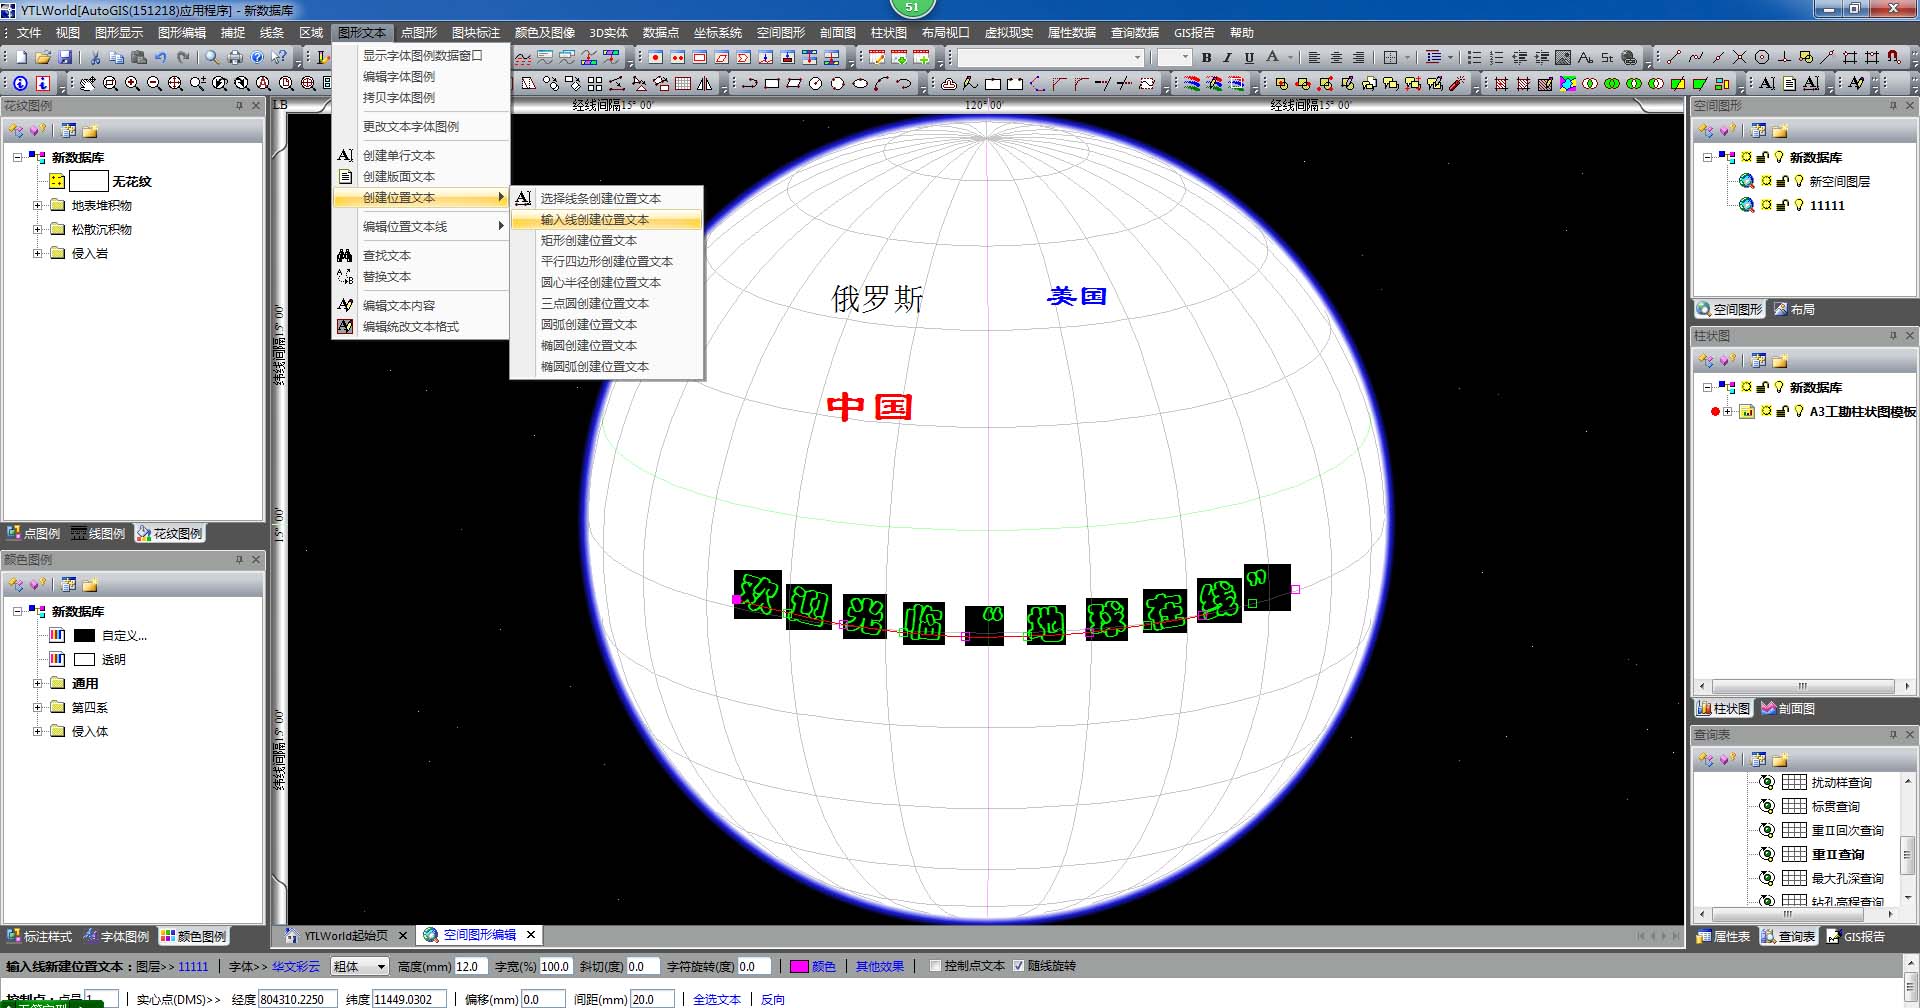Screen dimensions: 1920x1008
Task: Click the align left icon
Action: pos(1314,58)
